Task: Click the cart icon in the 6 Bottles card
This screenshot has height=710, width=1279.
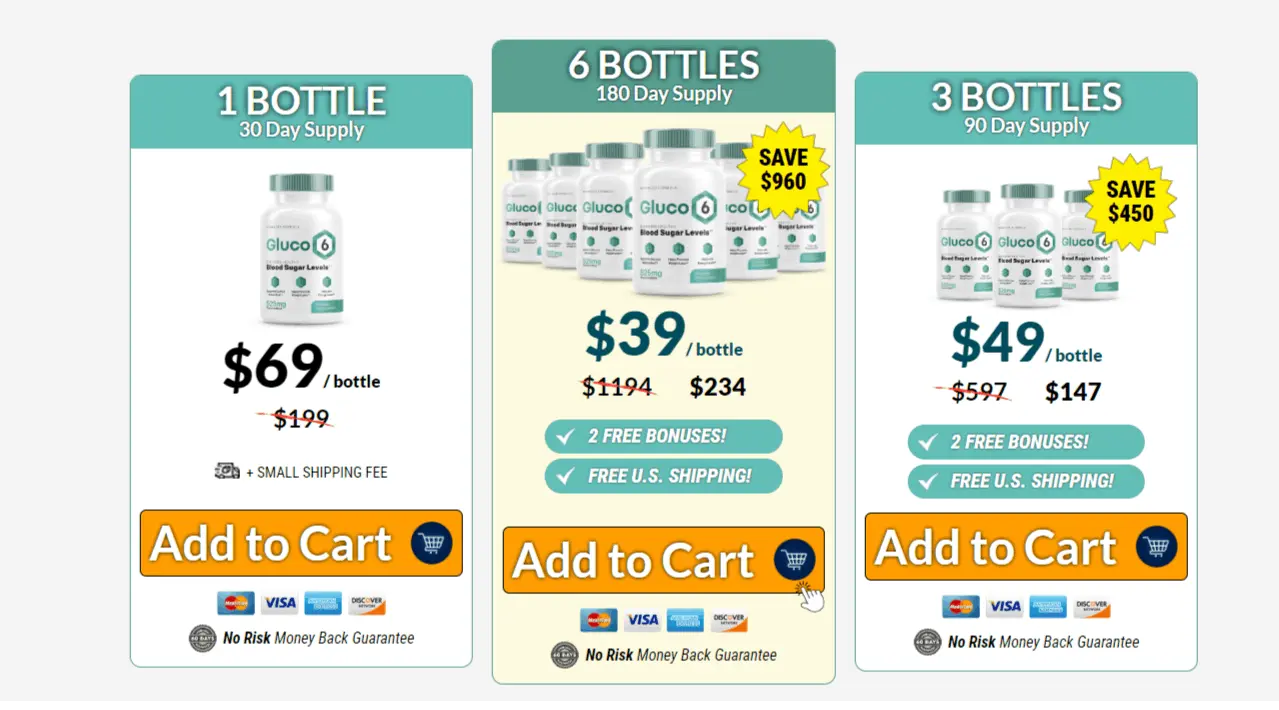Action: click(x=795, y=560)
